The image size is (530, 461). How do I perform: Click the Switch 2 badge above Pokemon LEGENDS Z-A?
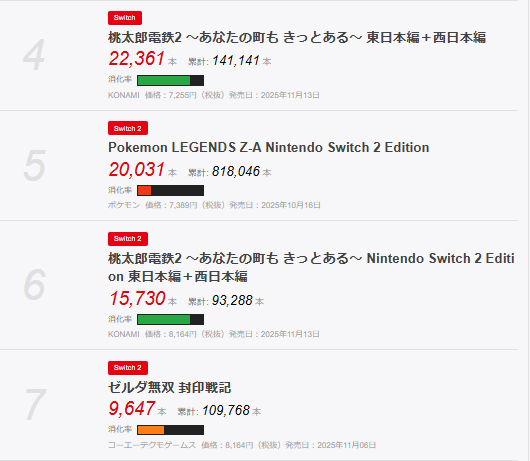(128, 128)
